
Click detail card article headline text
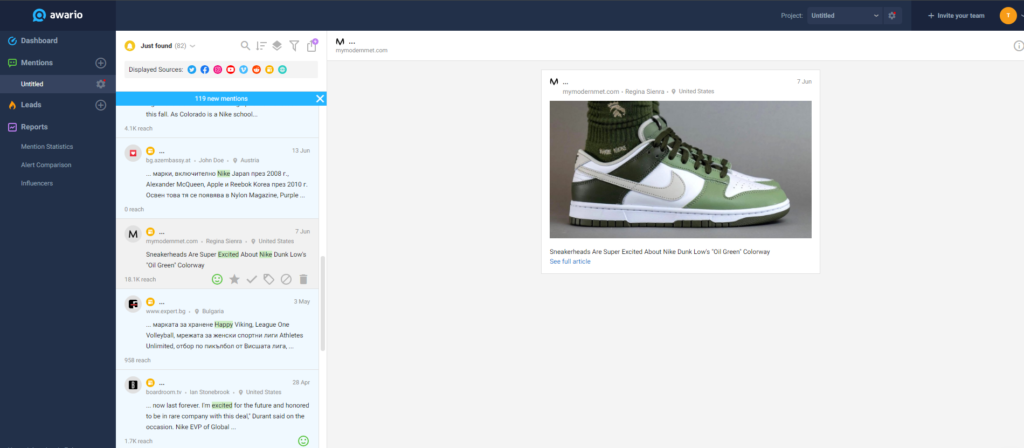660,251
